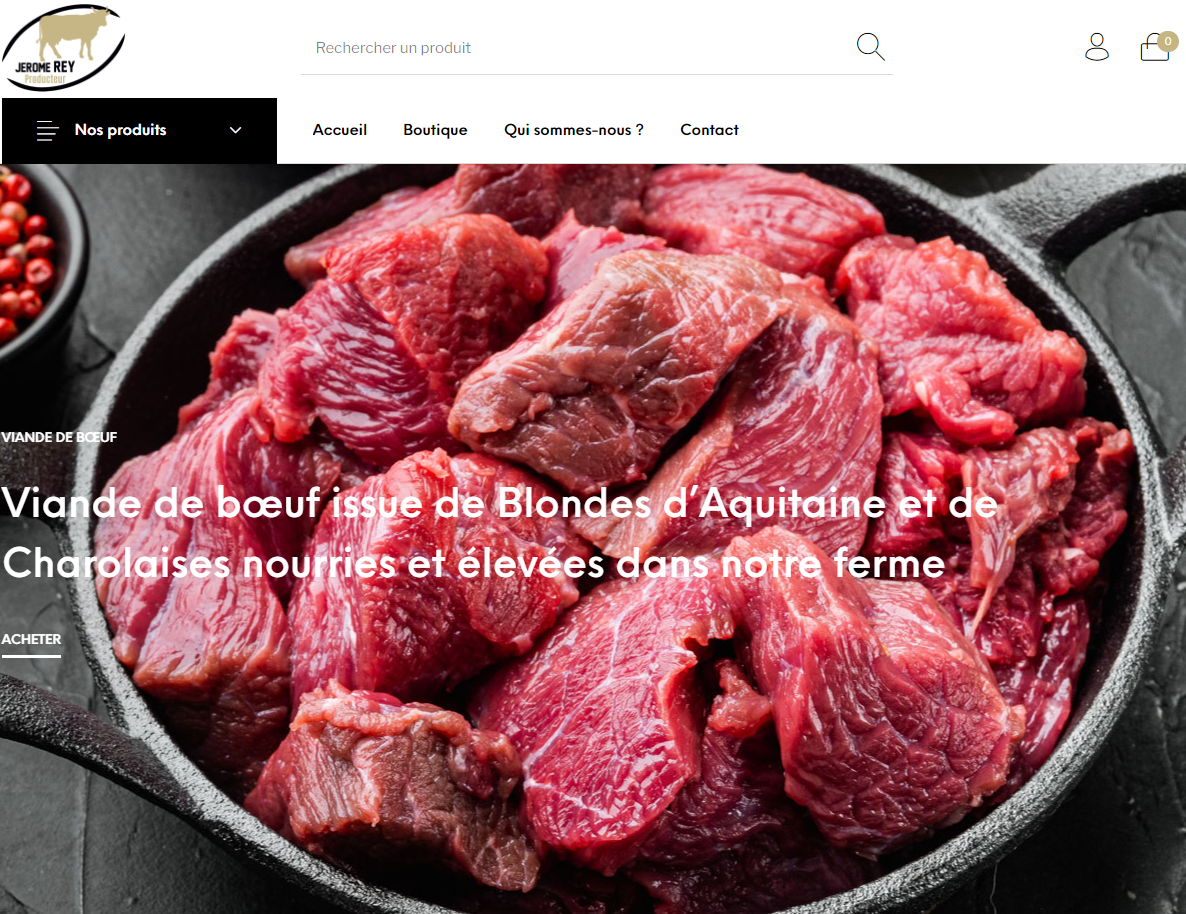Focus the Rechercher un produit field
Viewport: 1186px width, 914px height.
[x=579, y=48]
